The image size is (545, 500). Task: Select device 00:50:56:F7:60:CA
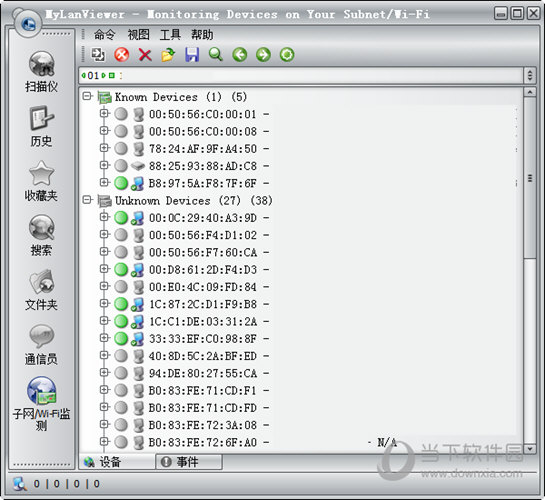point(203,252)
